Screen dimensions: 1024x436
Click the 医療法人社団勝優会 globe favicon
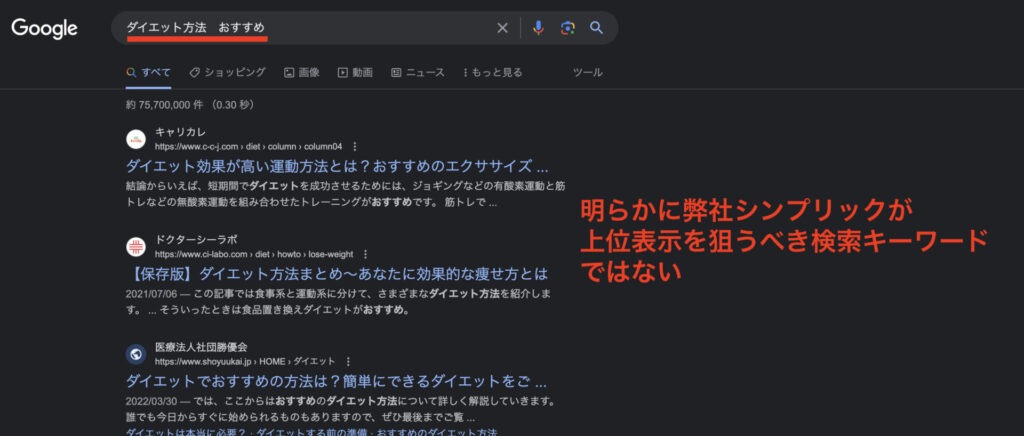(x=136, y=353)
